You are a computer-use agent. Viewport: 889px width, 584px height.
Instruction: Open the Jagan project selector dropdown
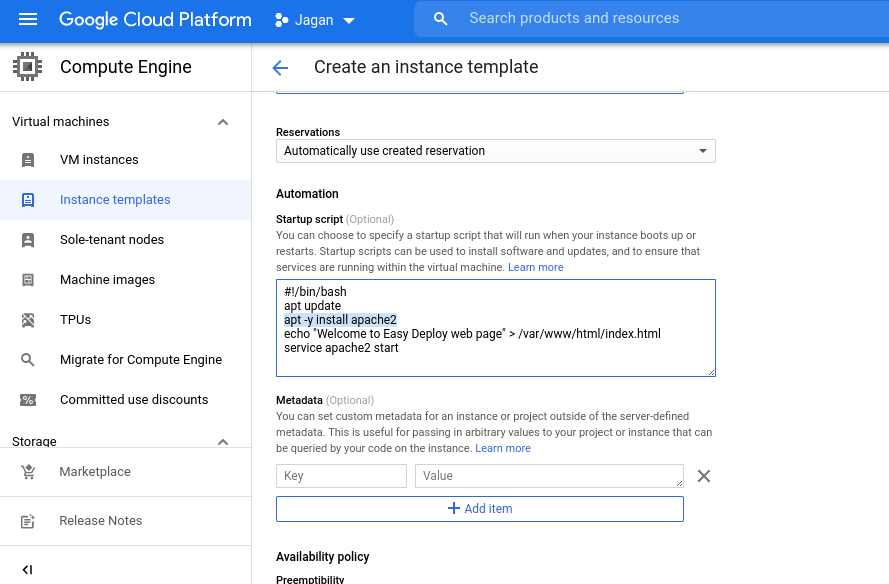pyautogui.click(x=315, y=20)
